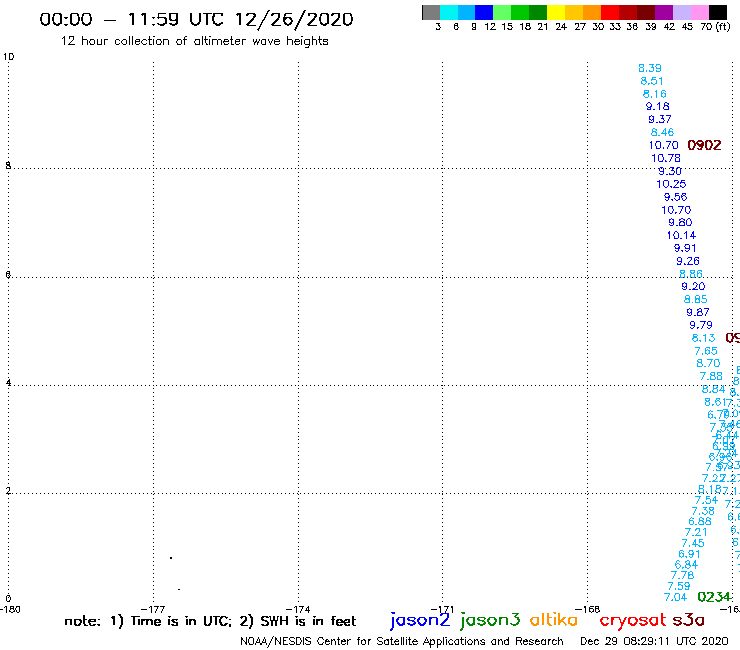Click the legend scale label '24'
Screen dimensions: 740x650
pyautogui.click(x=561, y=27)
